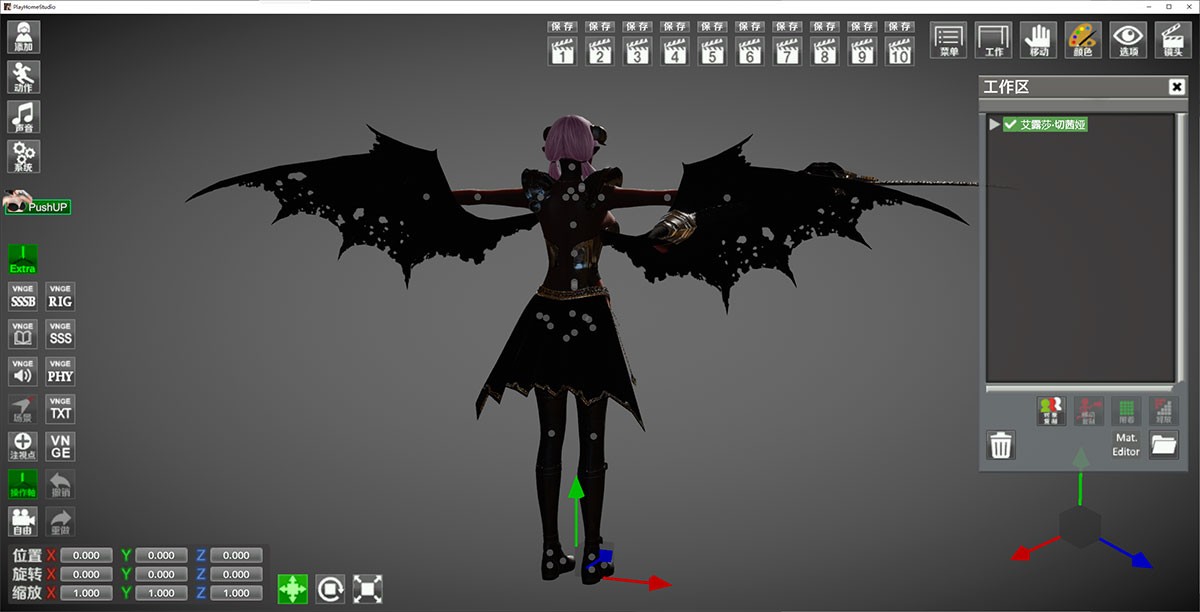
Task: Click the 位置 X value field
Action: click(87, 555)
